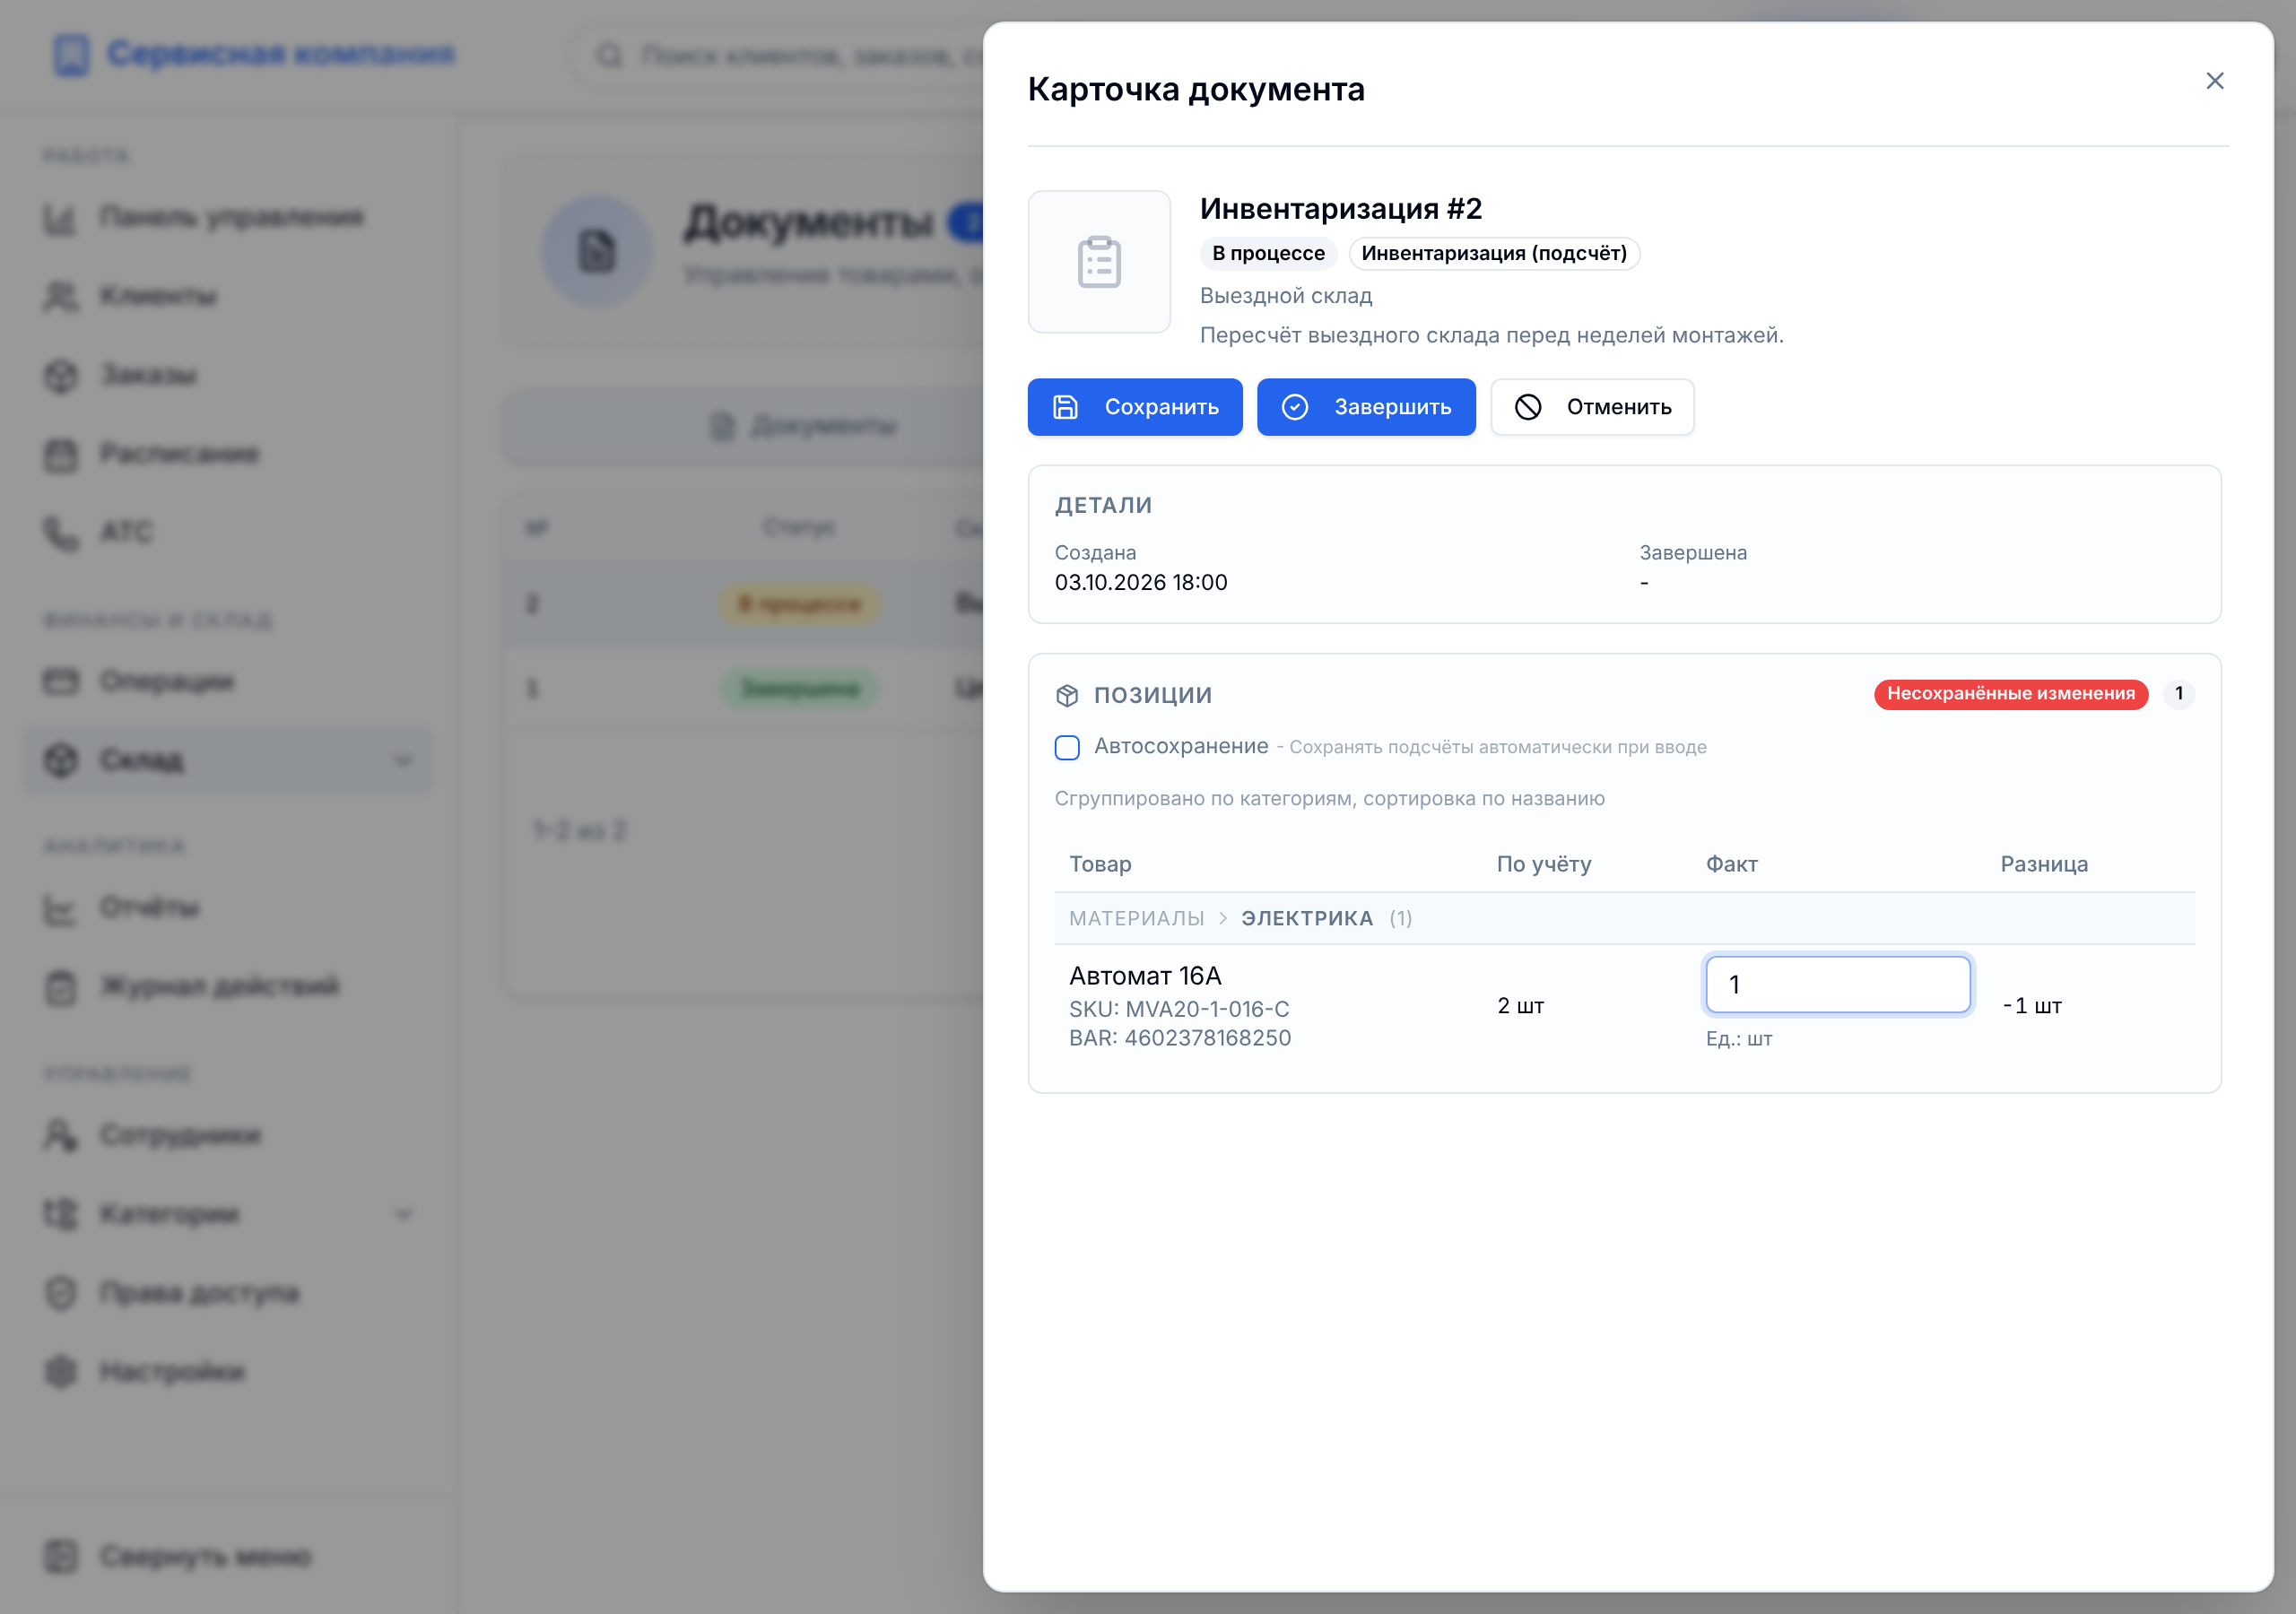The height and width of the screenshot is (1614, 2296).
Task: Click the По учёту column header
Action: pyautogui.click(x=1543, y=864)
